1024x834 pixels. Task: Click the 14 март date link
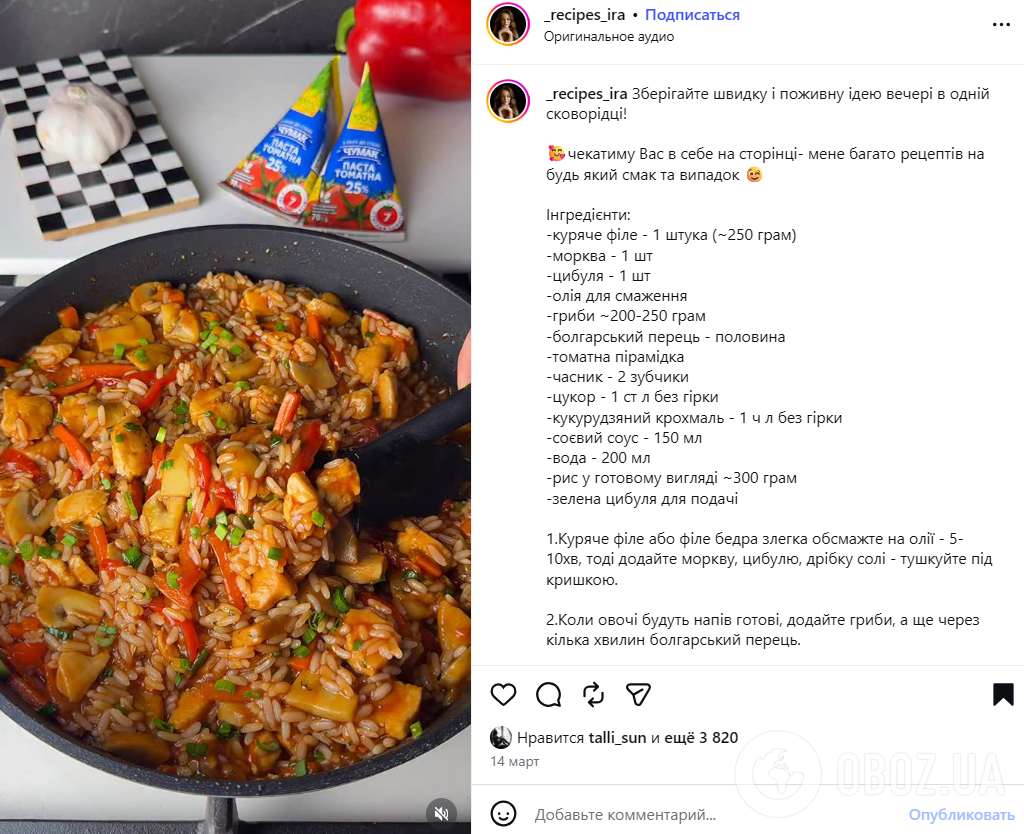click(515, 762)
